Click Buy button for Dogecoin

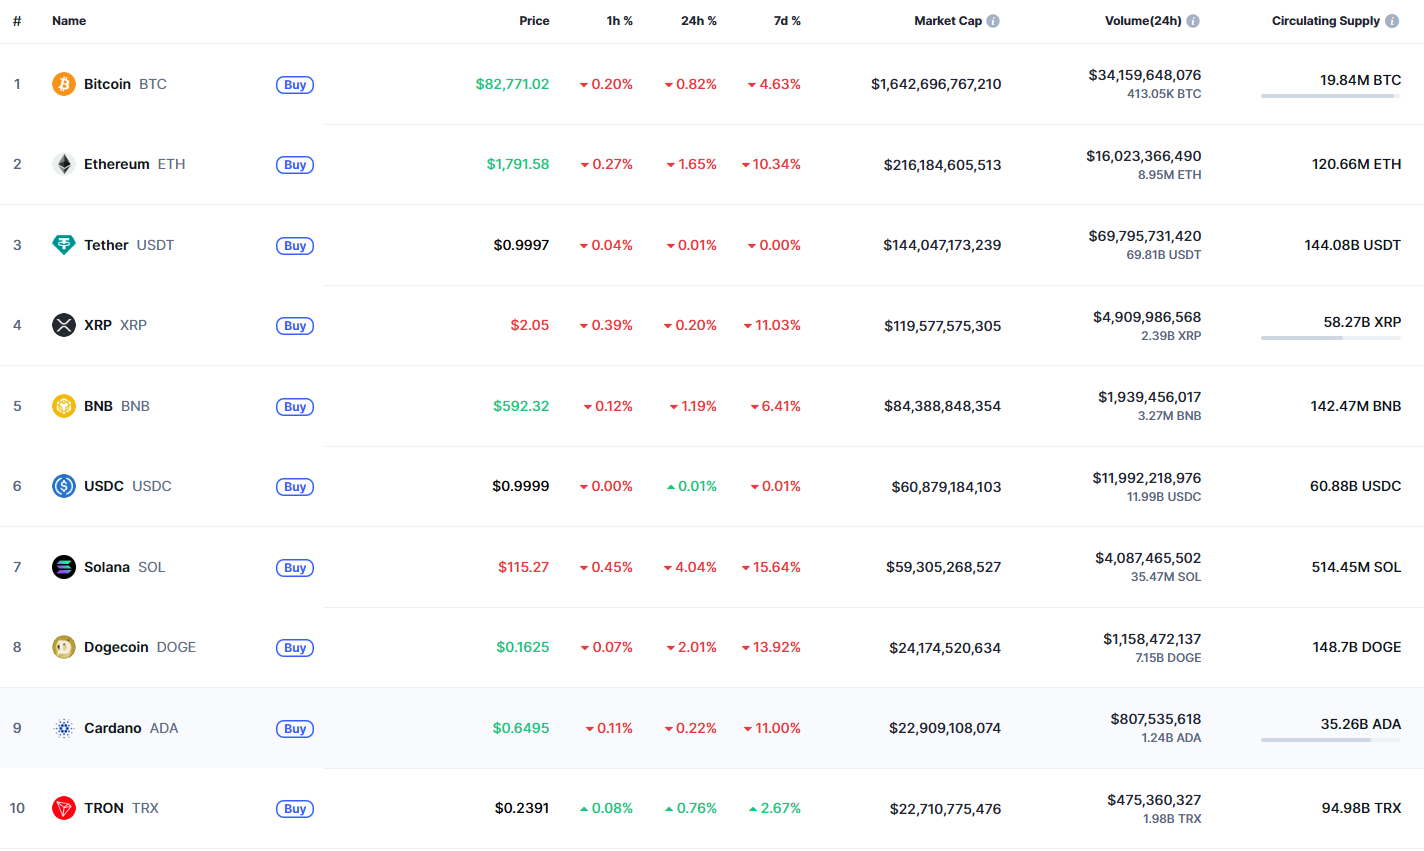coord(295,648)
